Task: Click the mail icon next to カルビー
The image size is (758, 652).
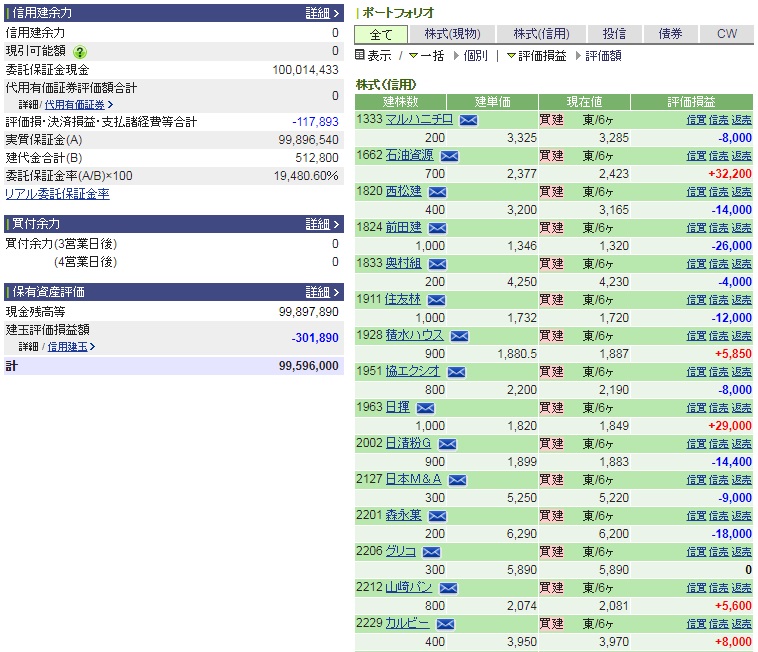Action: point(445,624)
